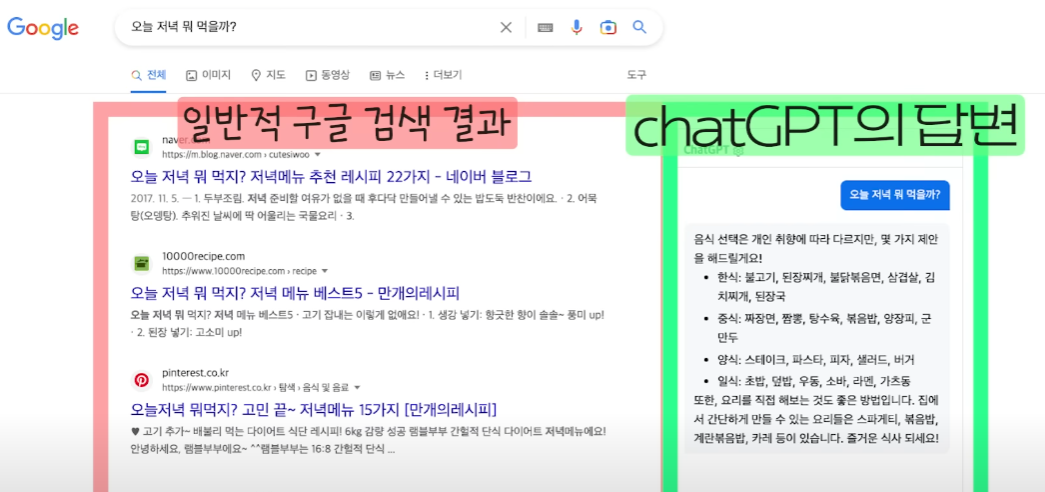Select the 전체 tab
This screenshot has width=1045, height=492.
coord(149,75)
